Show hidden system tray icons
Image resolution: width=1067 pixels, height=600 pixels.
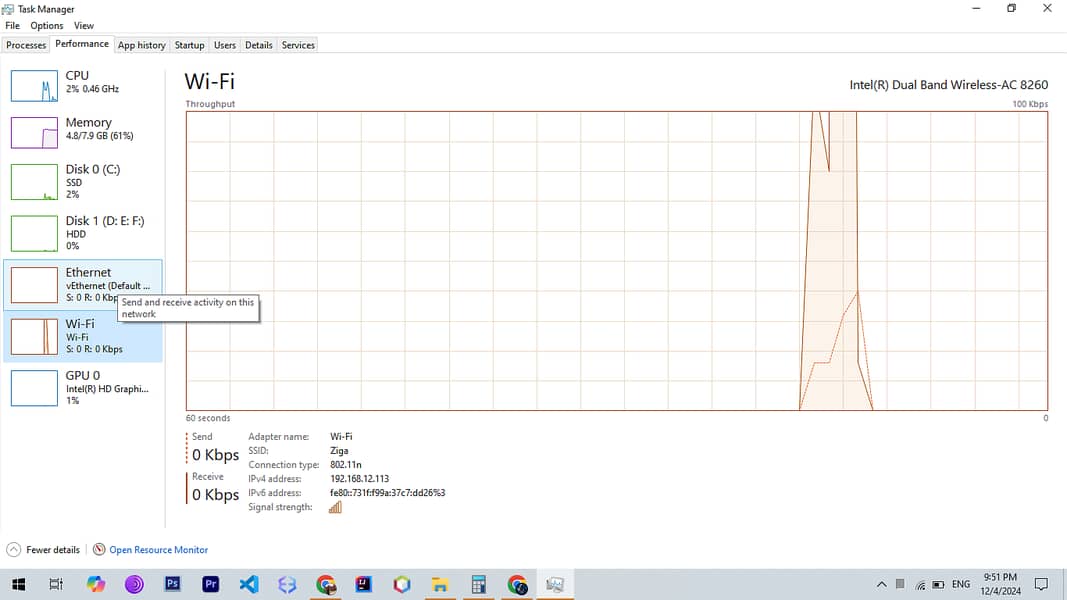coord(881,584)
